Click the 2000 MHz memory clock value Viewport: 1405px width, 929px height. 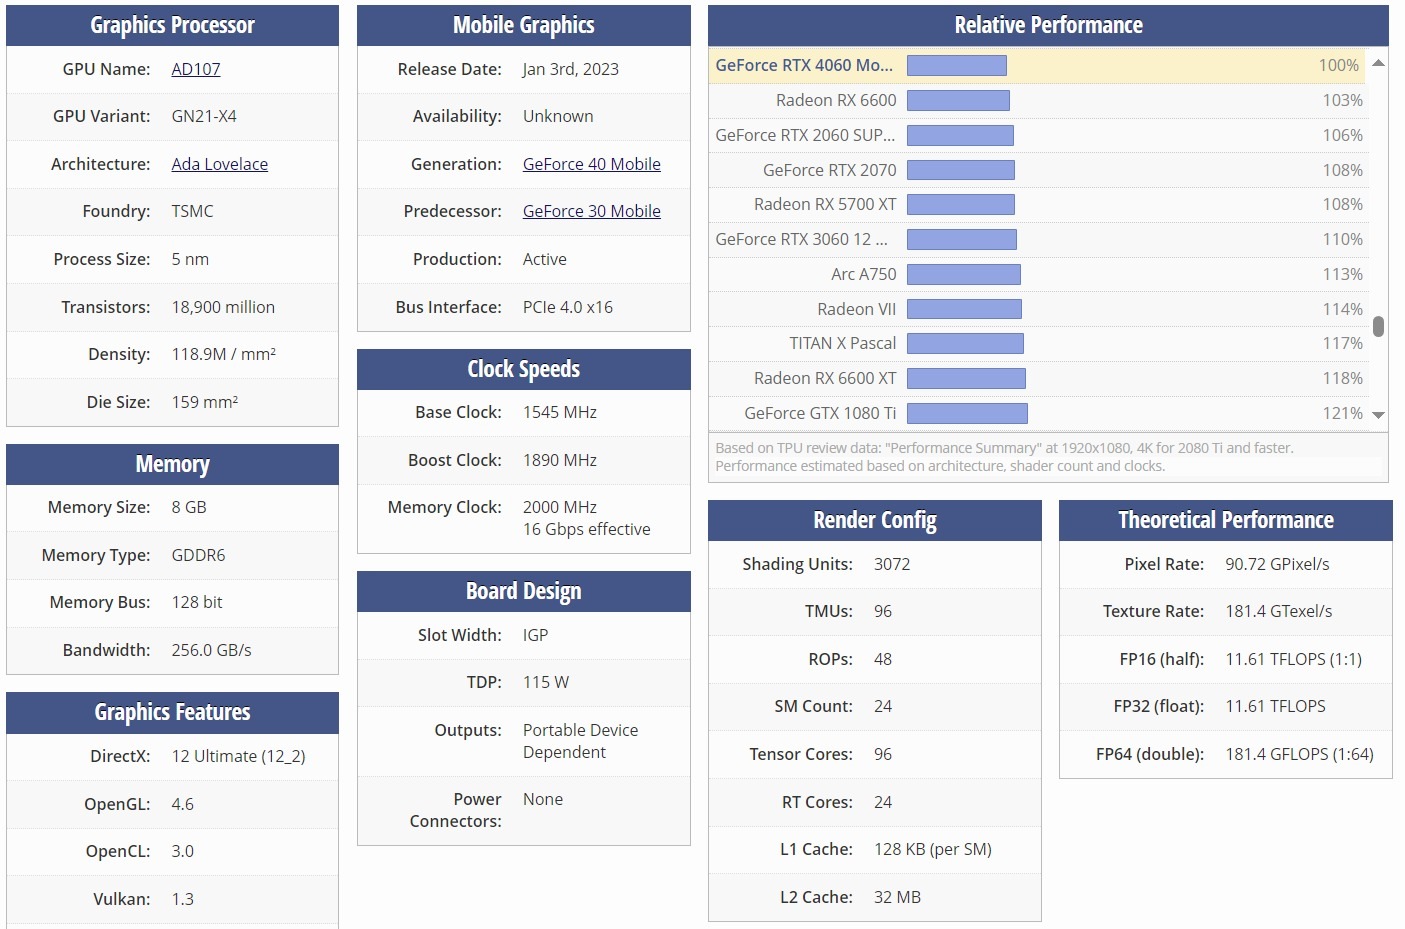560,507
